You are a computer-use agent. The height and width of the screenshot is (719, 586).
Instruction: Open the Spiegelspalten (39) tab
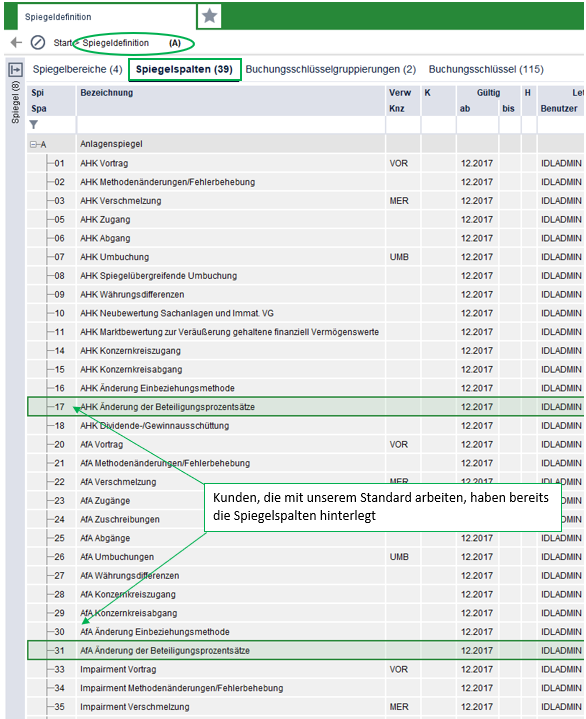click(184, 69)
